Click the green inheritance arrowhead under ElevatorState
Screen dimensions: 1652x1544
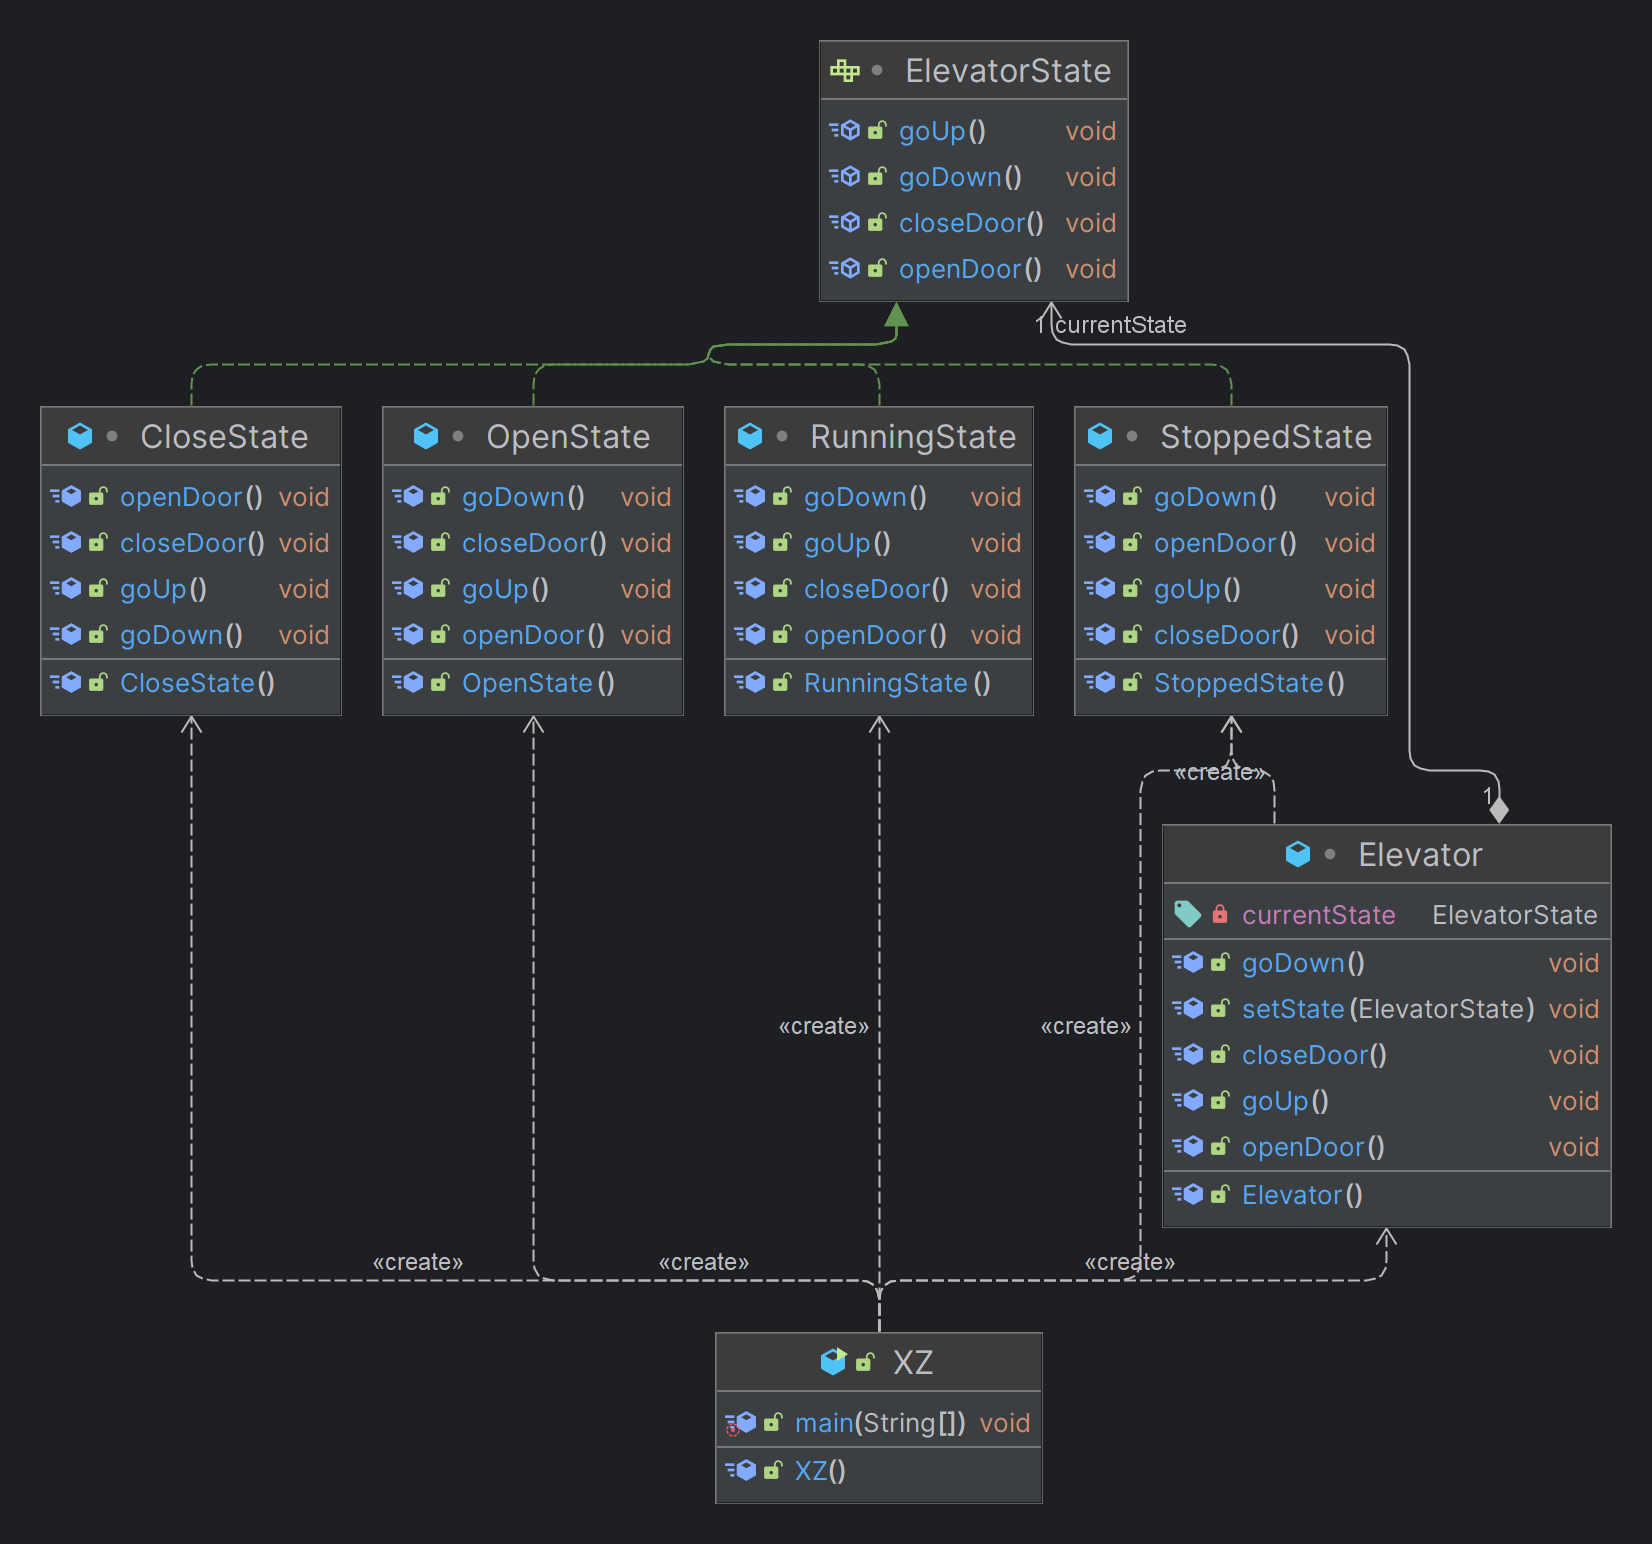click(897, 315)
